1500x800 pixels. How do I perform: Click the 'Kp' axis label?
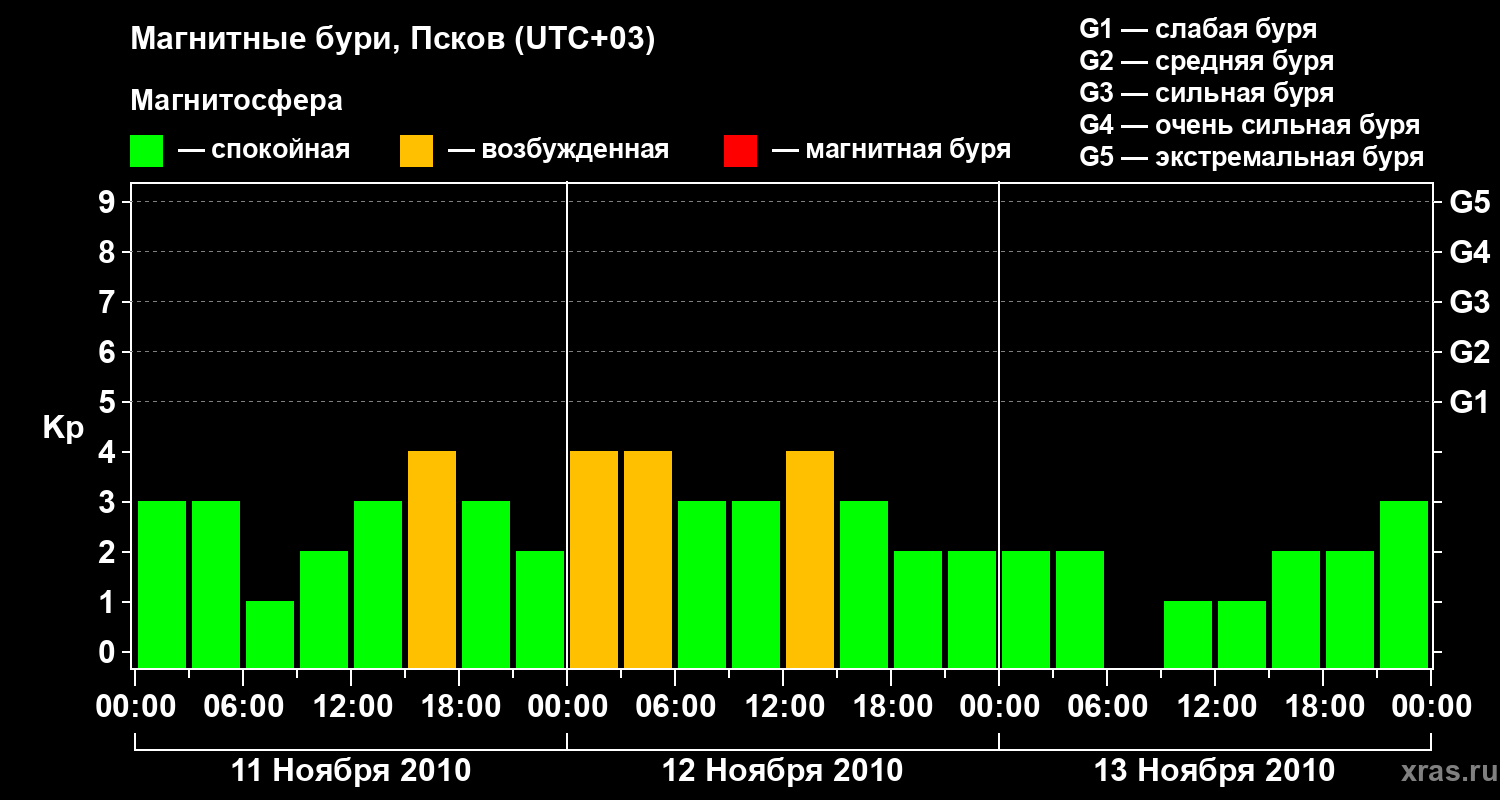63,428
